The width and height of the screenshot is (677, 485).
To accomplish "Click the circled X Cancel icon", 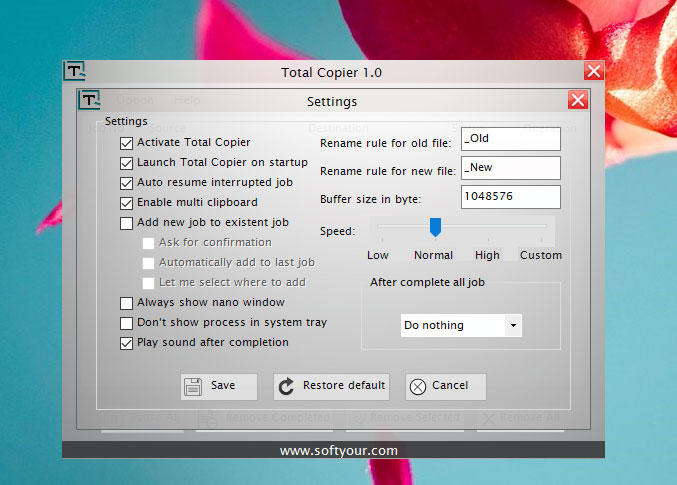I will point(418,386).
